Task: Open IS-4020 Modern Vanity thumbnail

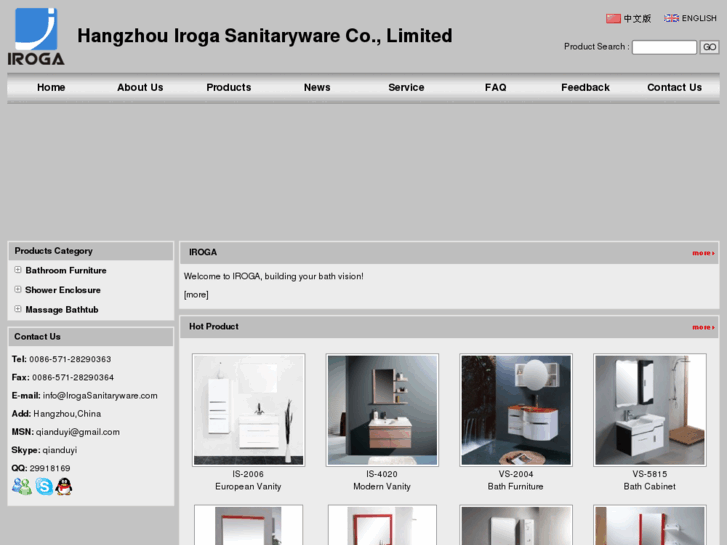Action: click(x=382, y=410)
